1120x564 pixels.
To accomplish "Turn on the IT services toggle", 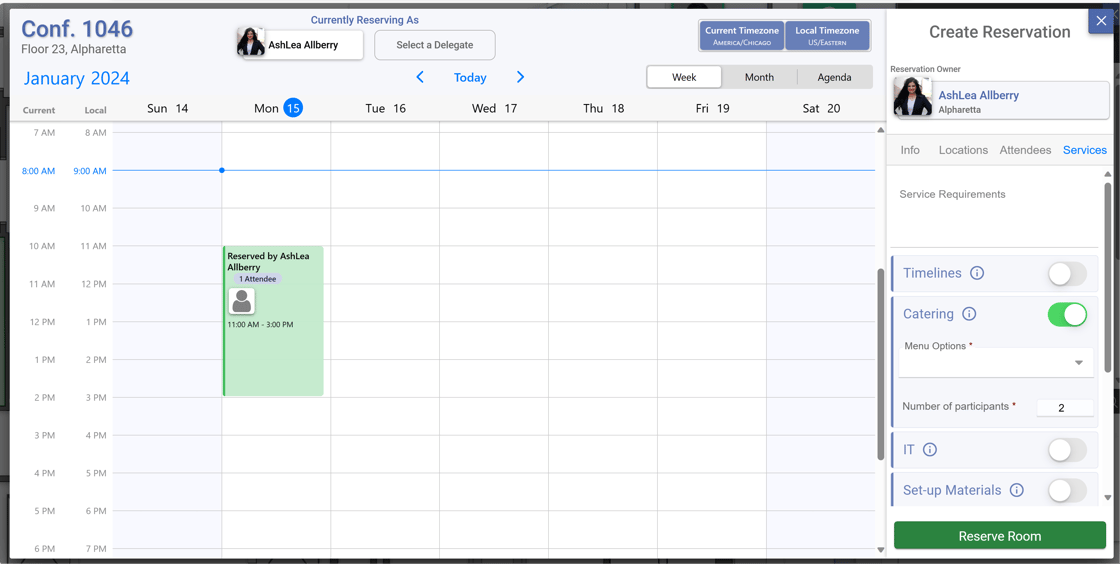I will click(1066, 450).
